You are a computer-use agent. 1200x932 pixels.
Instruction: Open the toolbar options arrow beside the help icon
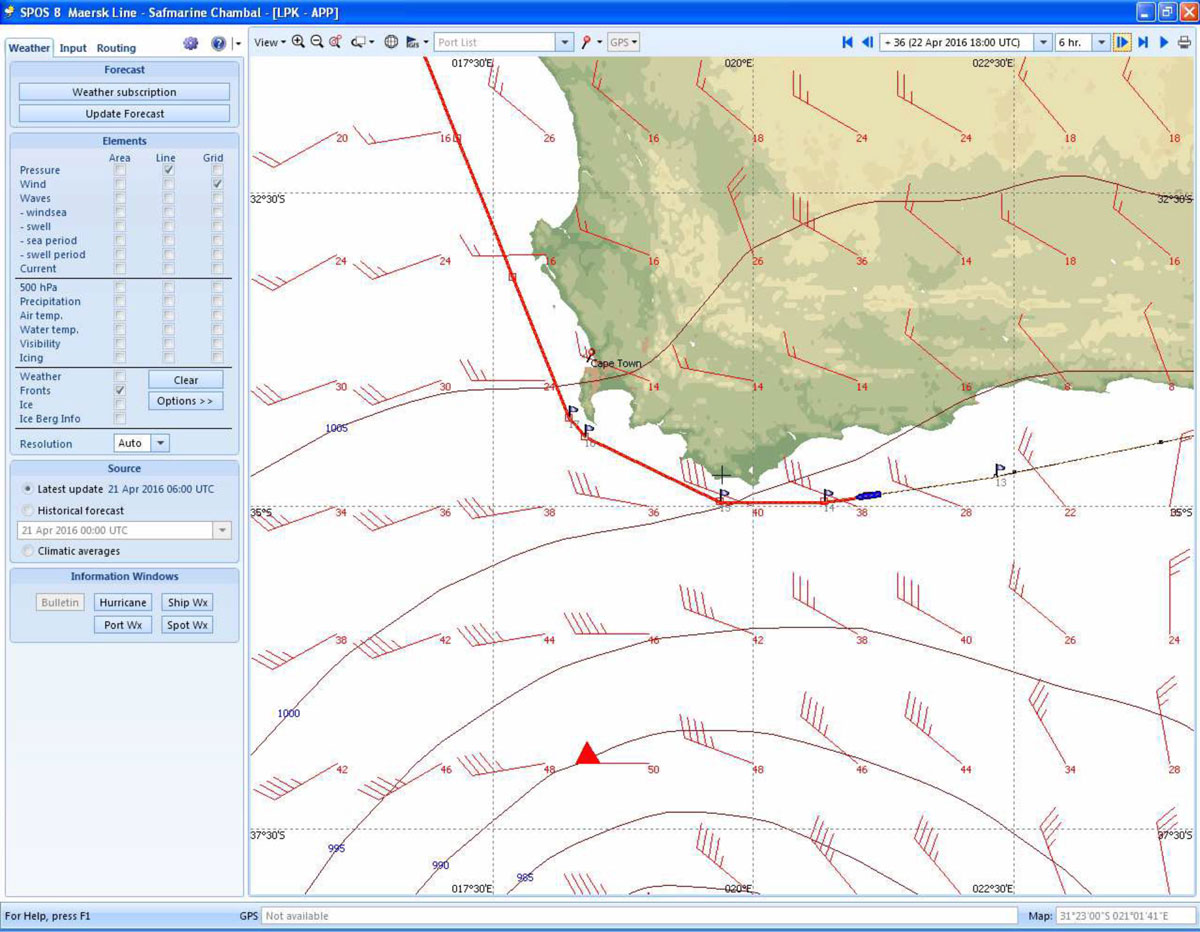[236, 44]
